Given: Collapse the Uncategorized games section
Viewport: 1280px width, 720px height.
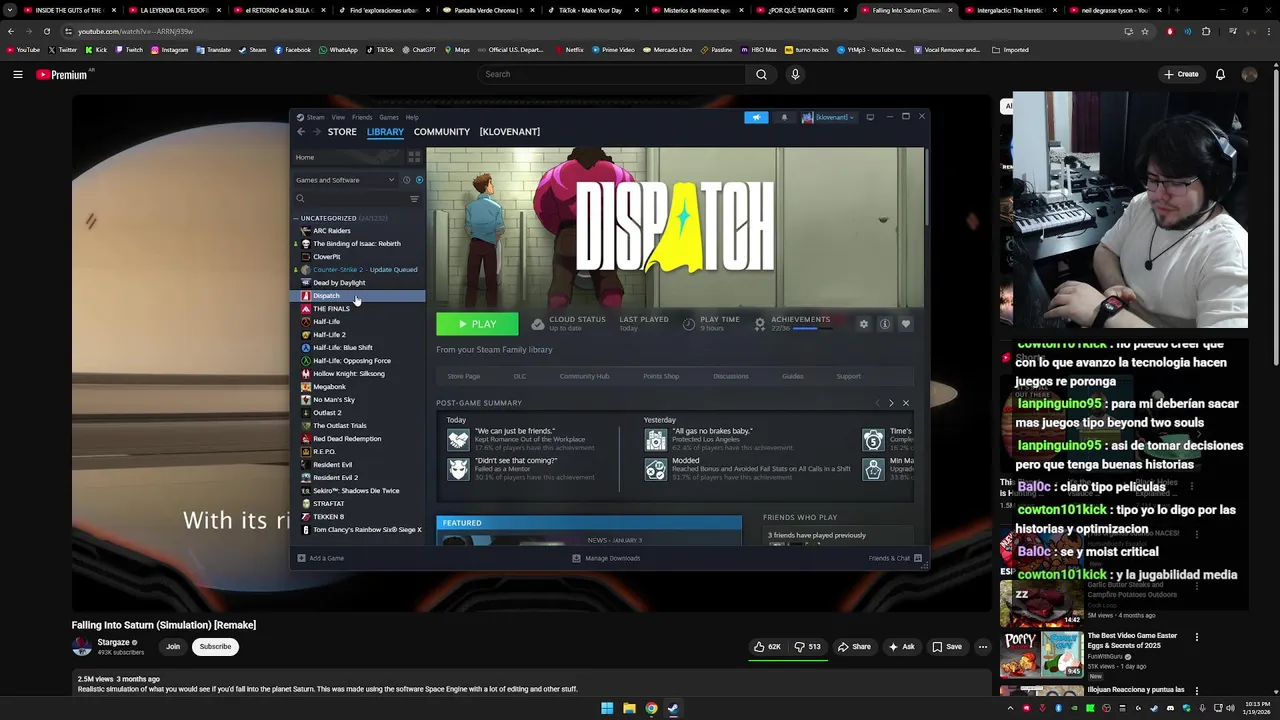Looking at the screenshot, I should [296, 218].
